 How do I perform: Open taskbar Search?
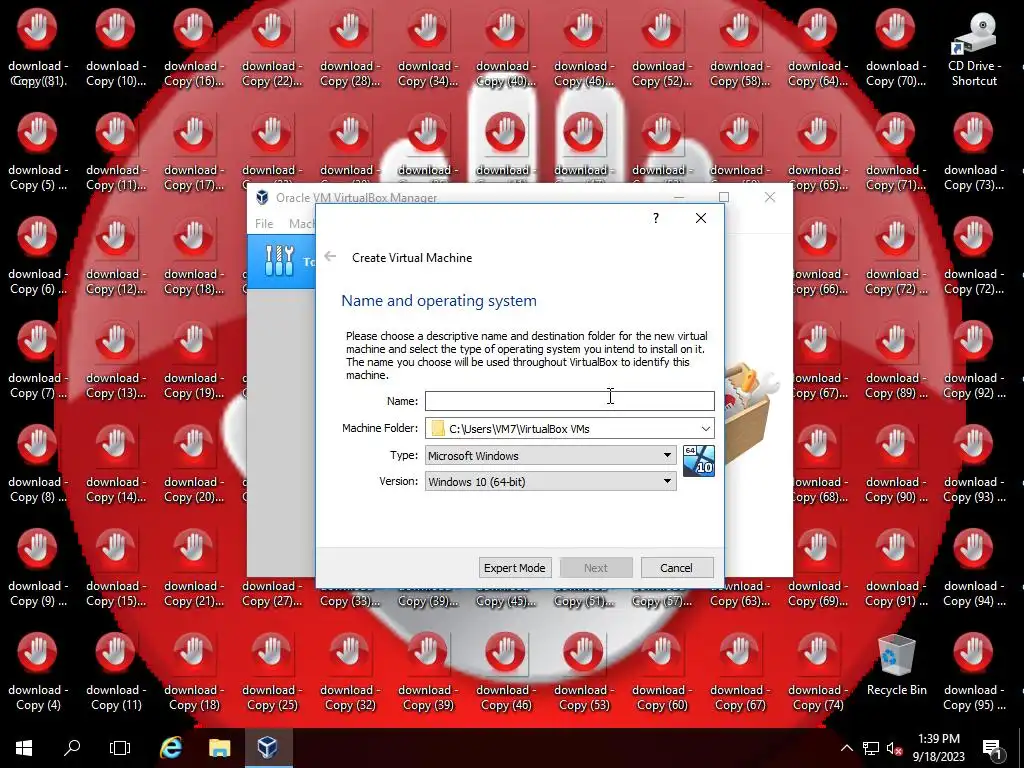pyautogui.click(x=72, y=748)
